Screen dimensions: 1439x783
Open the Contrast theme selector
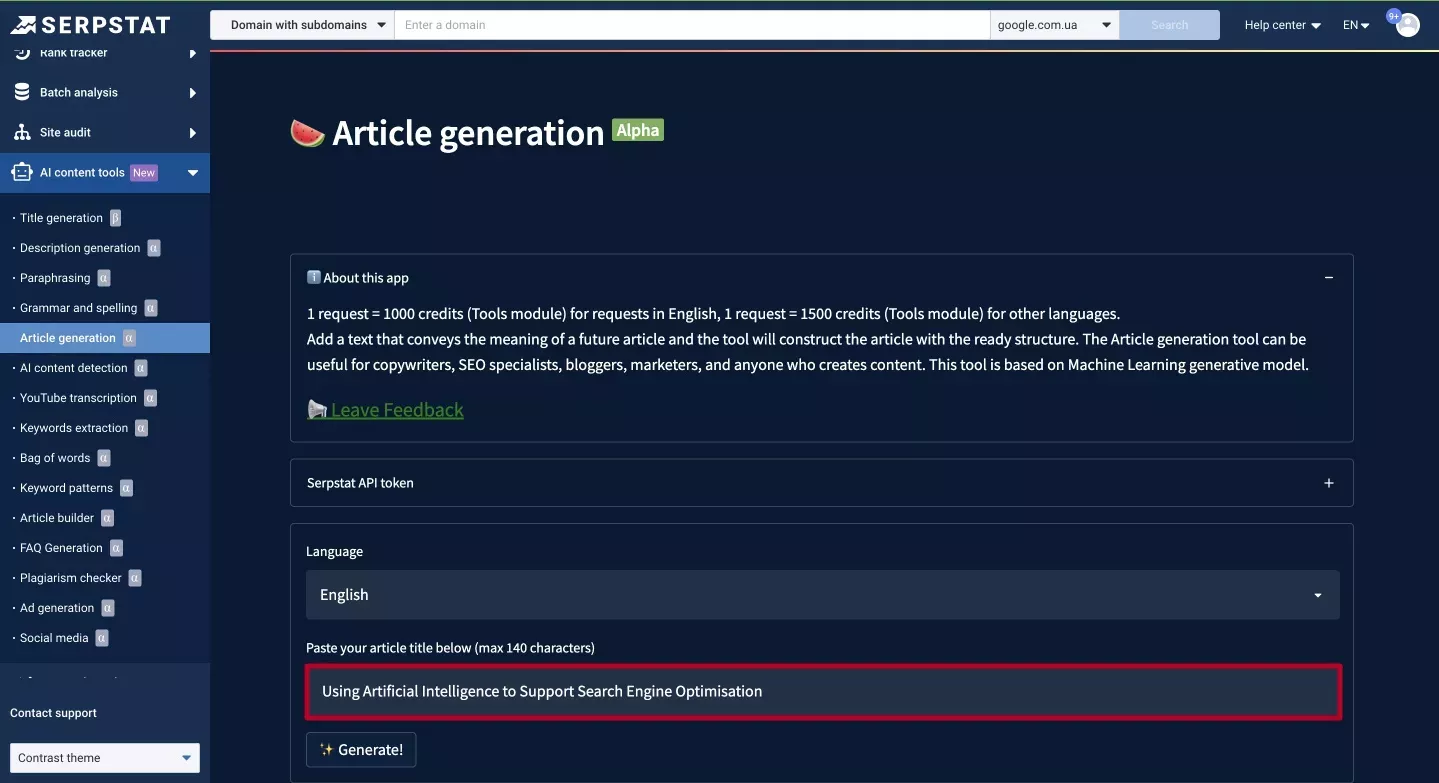[105, 758]
